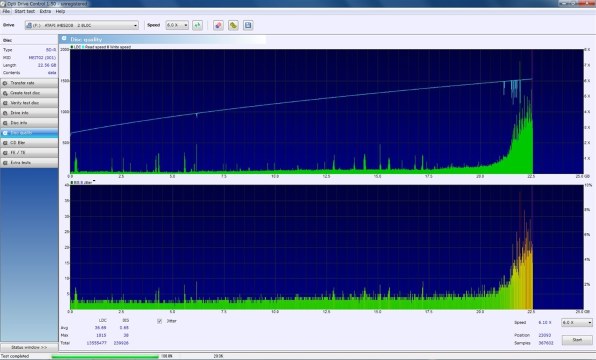
Task: Click the refresh drive speed icon
Action: [197, 25]
